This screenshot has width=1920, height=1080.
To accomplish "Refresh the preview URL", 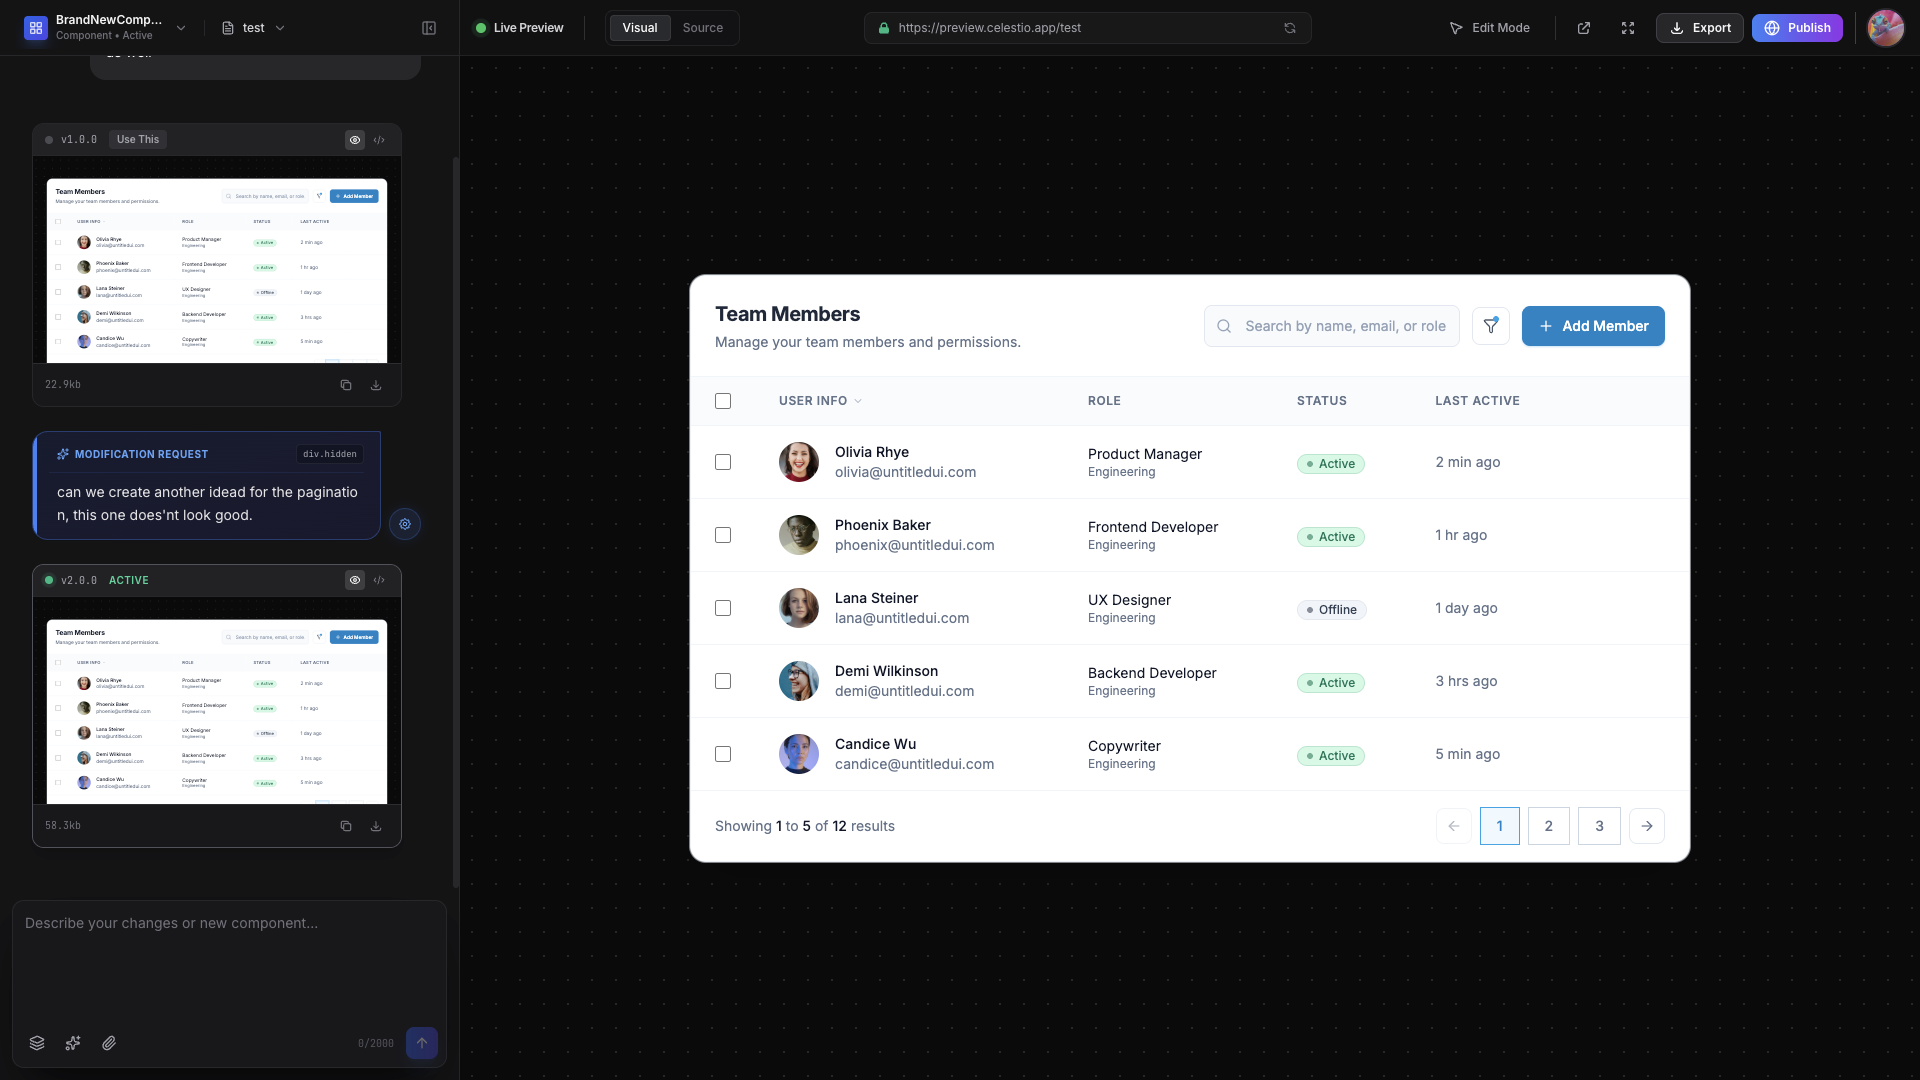I will tap(1290, 28).
